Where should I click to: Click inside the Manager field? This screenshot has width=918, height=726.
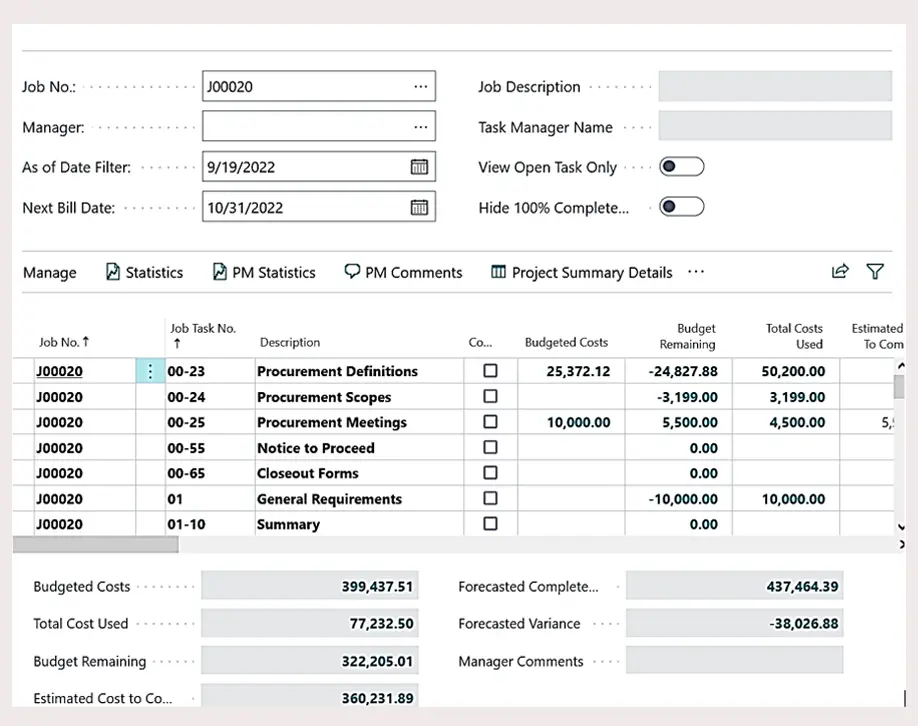(x=318, y=126)
